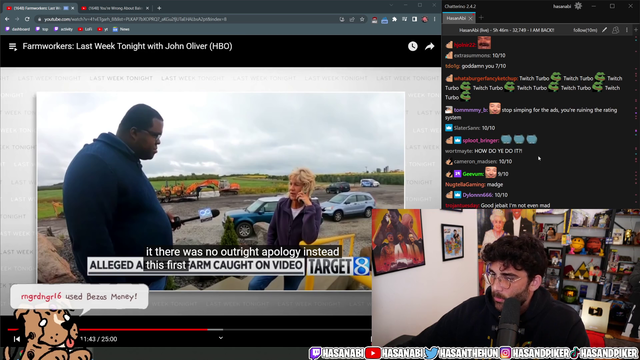Screen dimensions: 640x360
Task: Click username Geevum in chat
Action: click(x=472, y=174)
